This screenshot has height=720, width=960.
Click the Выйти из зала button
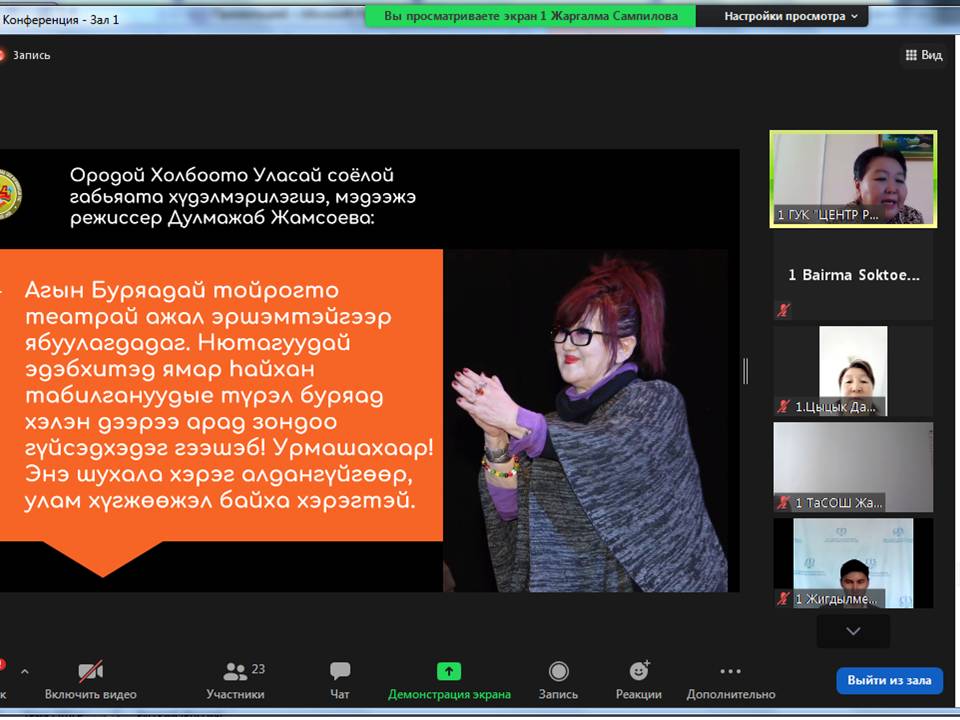pyautogui.click(x=889, y=680)
